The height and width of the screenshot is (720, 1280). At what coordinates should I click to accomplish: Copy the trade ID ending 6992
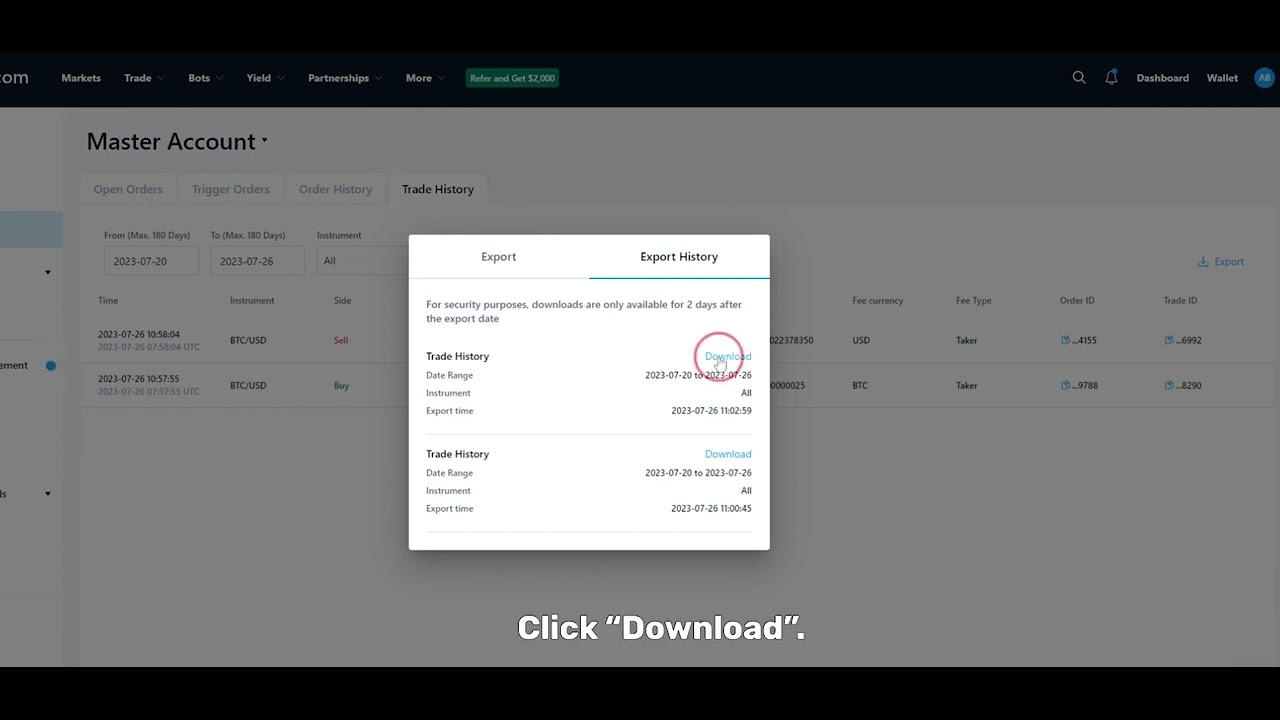[1169, 340]
